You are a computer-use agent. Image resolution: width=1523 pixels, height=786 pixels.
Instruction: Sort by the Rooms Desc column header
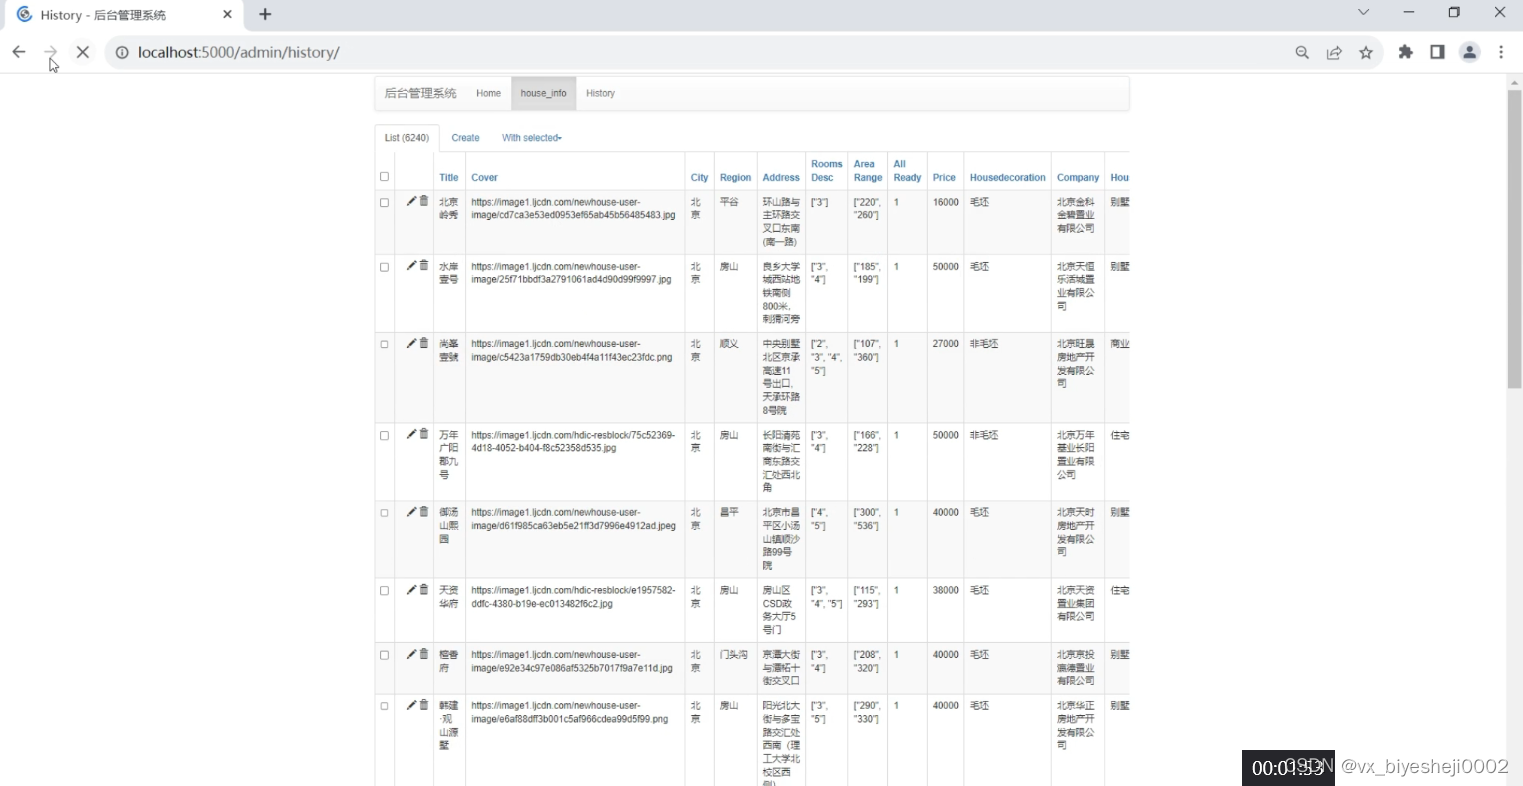click(x=826, y=171)
